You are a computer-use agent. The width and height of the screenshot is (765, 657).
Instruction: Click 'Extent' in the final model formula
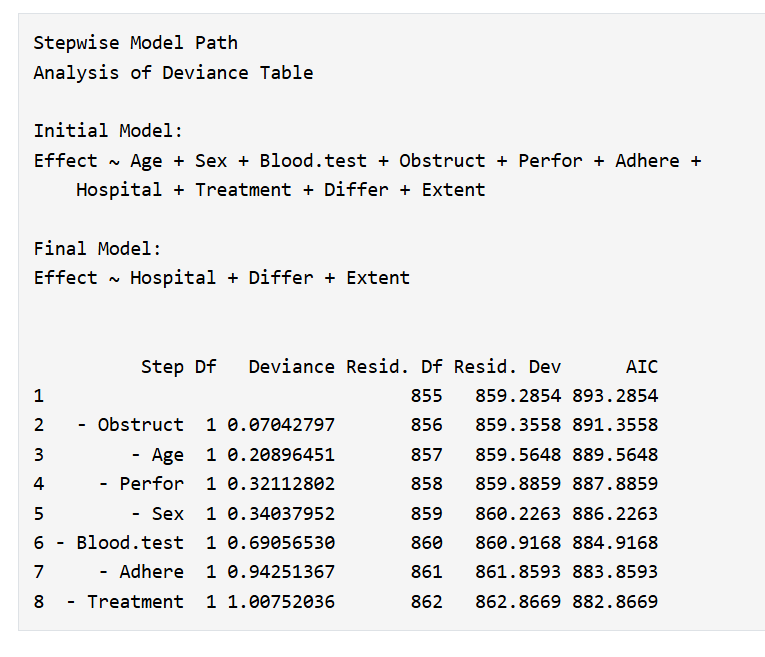click(x=378, y=278)
